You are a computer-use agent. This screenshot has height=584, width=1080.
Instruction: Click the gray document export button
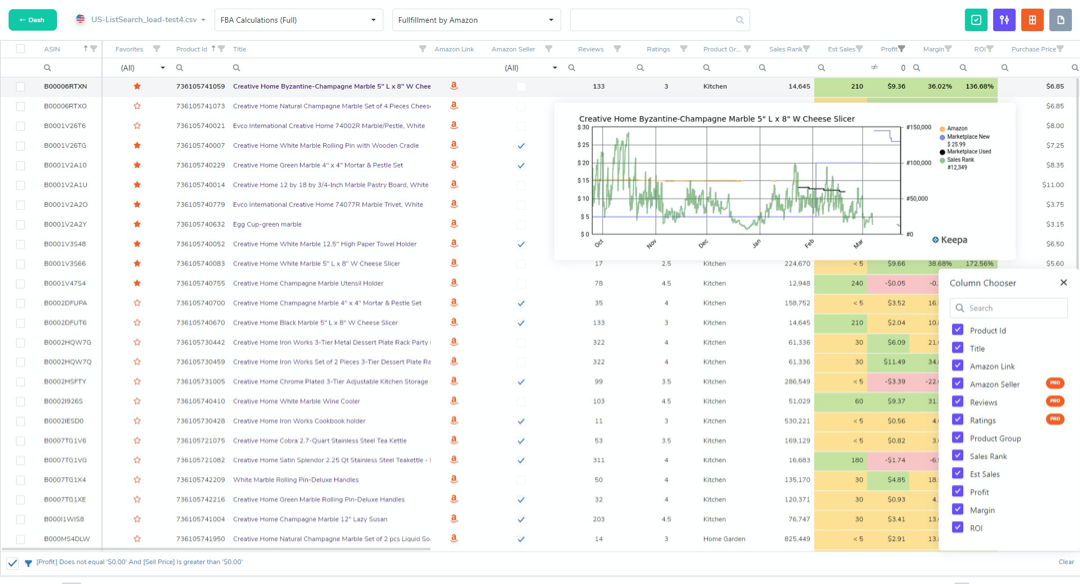1060,20
